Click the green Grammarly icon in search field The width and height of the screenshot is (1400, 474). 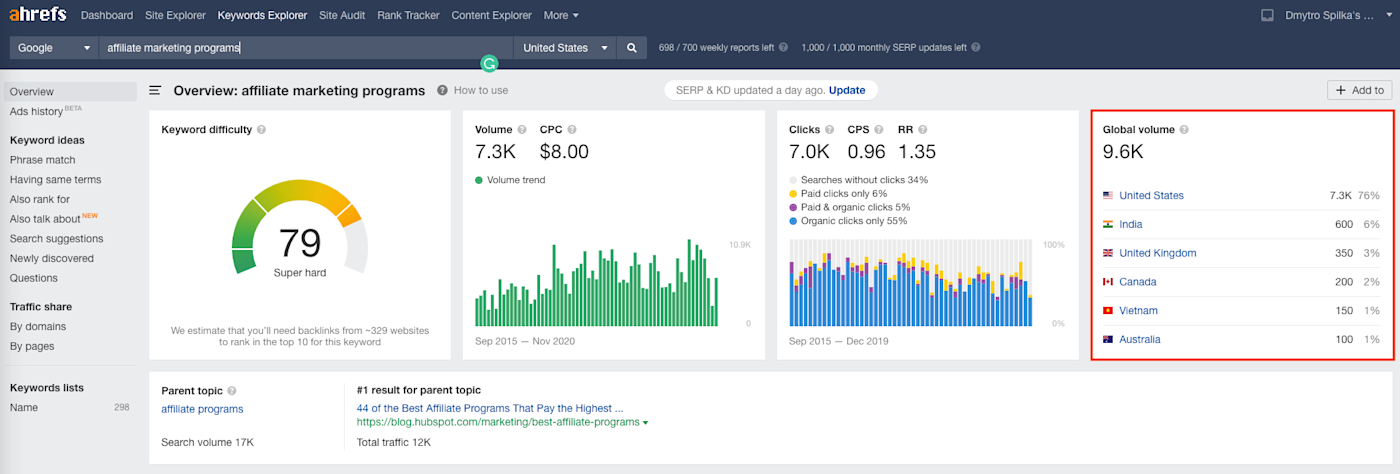pos(489,63)
